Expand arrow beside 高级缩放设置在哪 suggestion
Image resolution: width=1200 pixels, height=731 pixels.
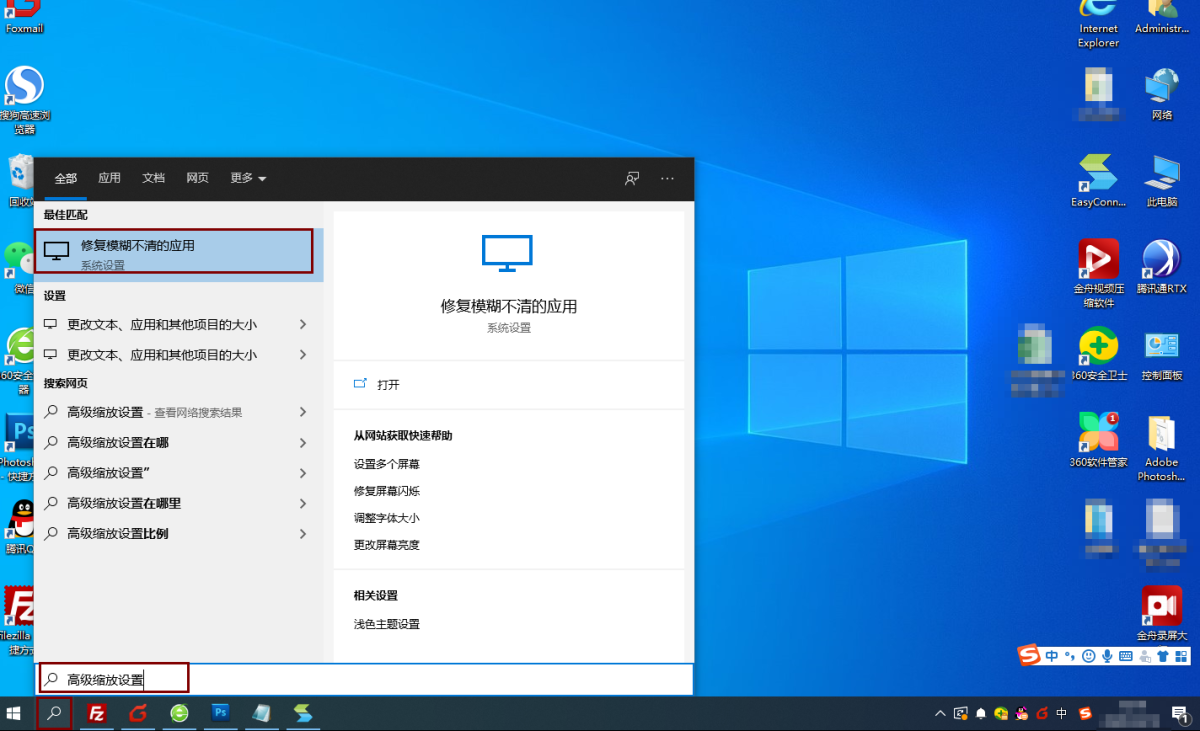(303, 442)
